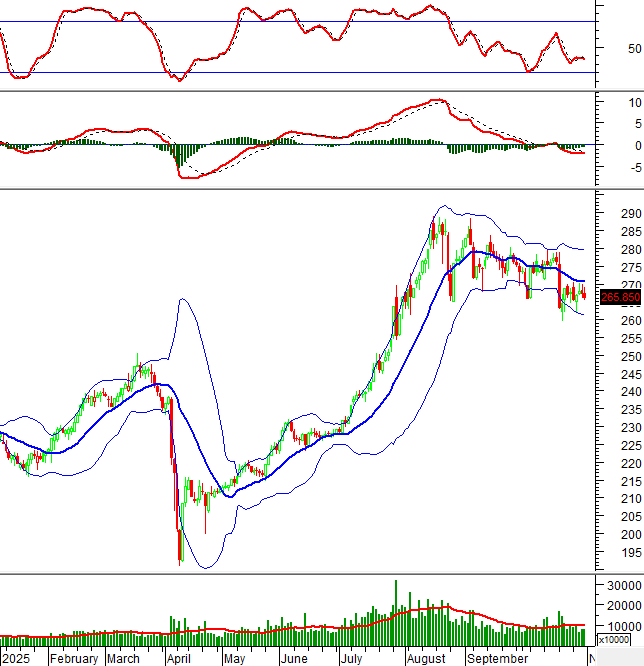644x666 pixels.
Task: Click the April label on time axis
Action: (x=178, y=659)
